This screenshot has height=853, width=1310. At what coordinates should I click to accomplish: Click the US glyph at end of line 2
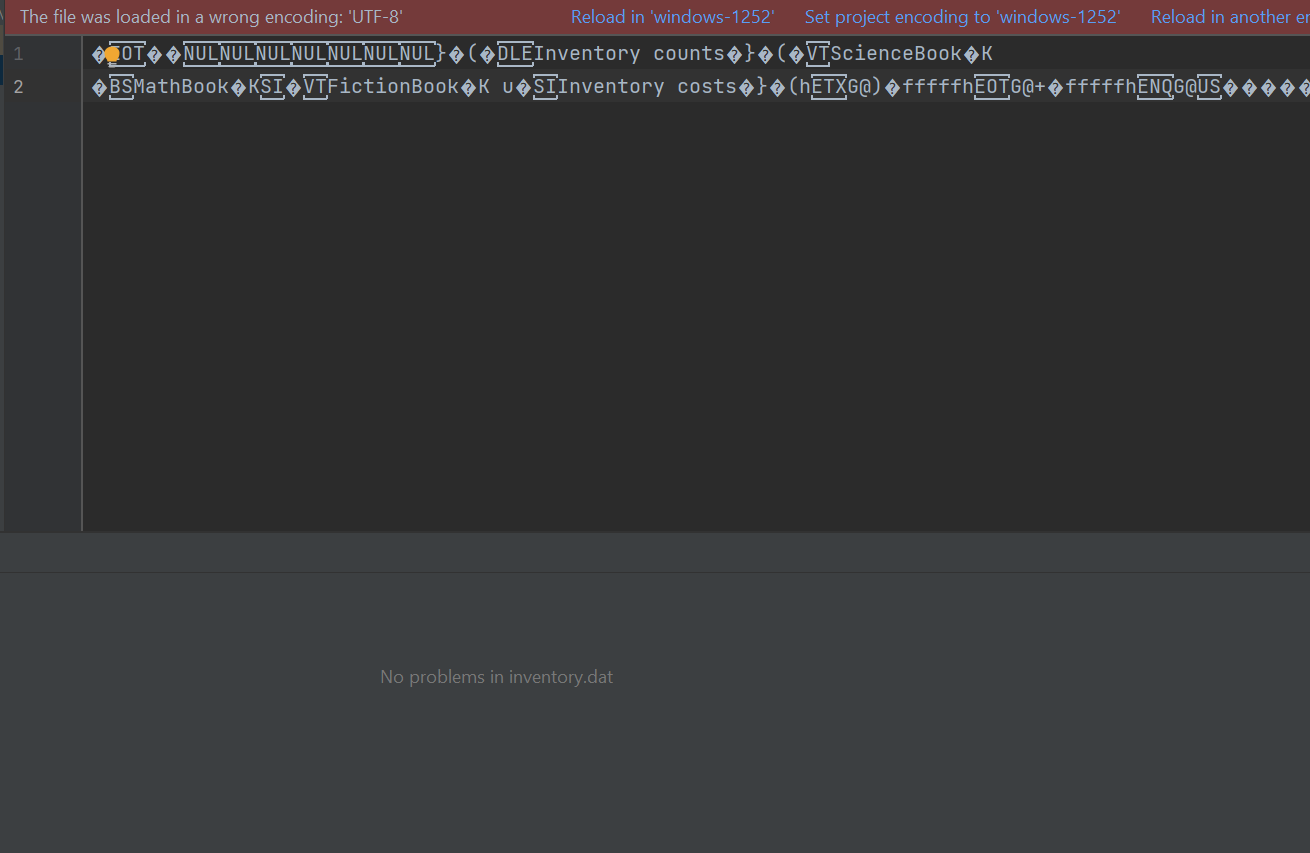coord(1207,86)
